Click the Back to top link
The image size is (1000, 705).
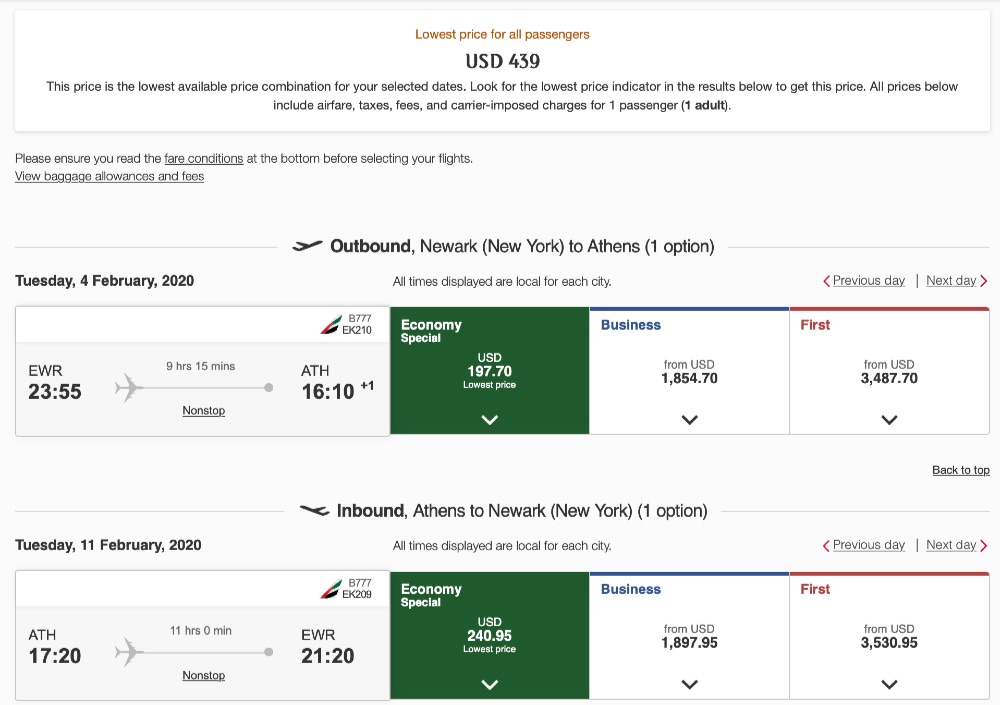click(x=960, y=470)
